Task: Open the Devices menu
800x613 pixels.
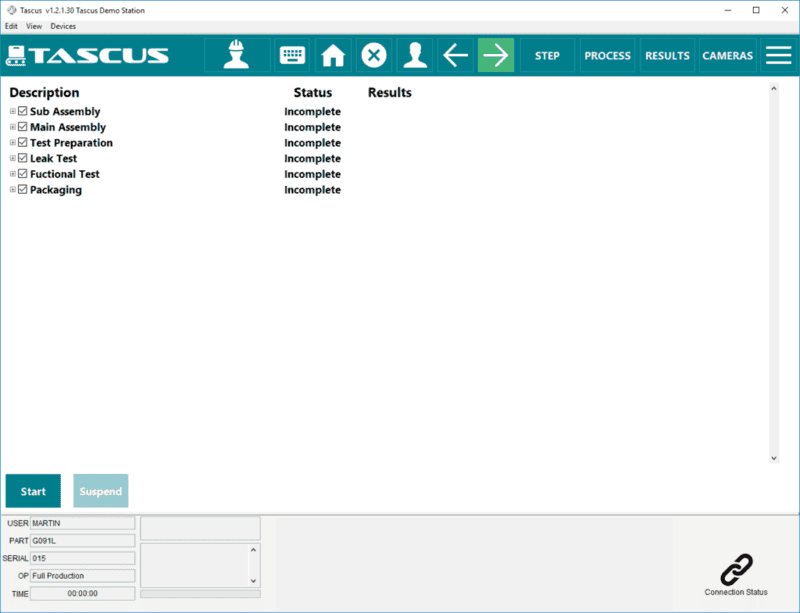Action: tap(63, 26)
